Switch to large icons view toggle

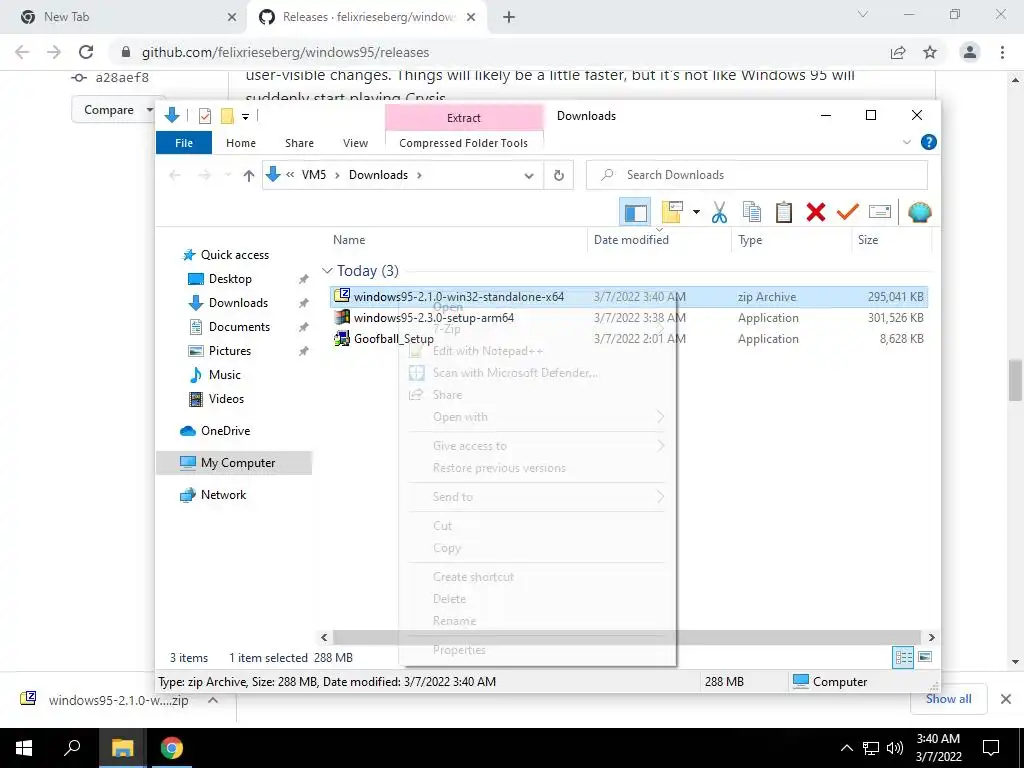925,657
